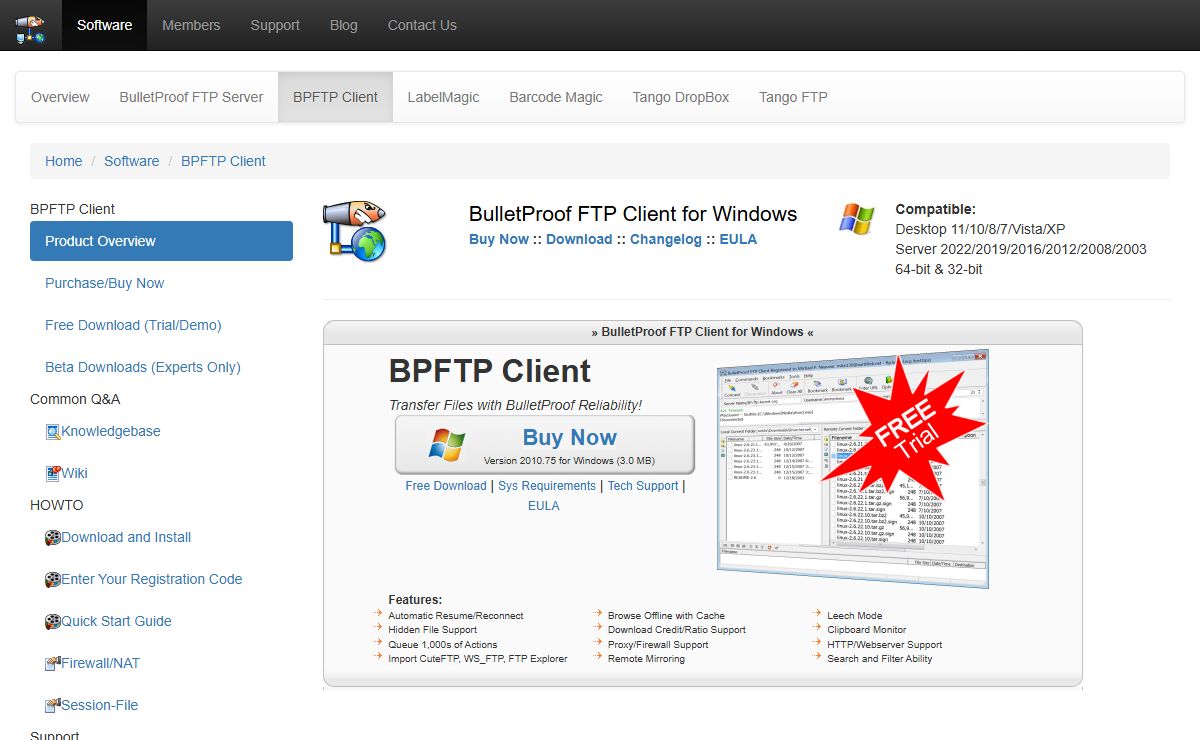Click EULA link under product title
The height and width of the screenshot is (740, 1200).
pos(738,239)
